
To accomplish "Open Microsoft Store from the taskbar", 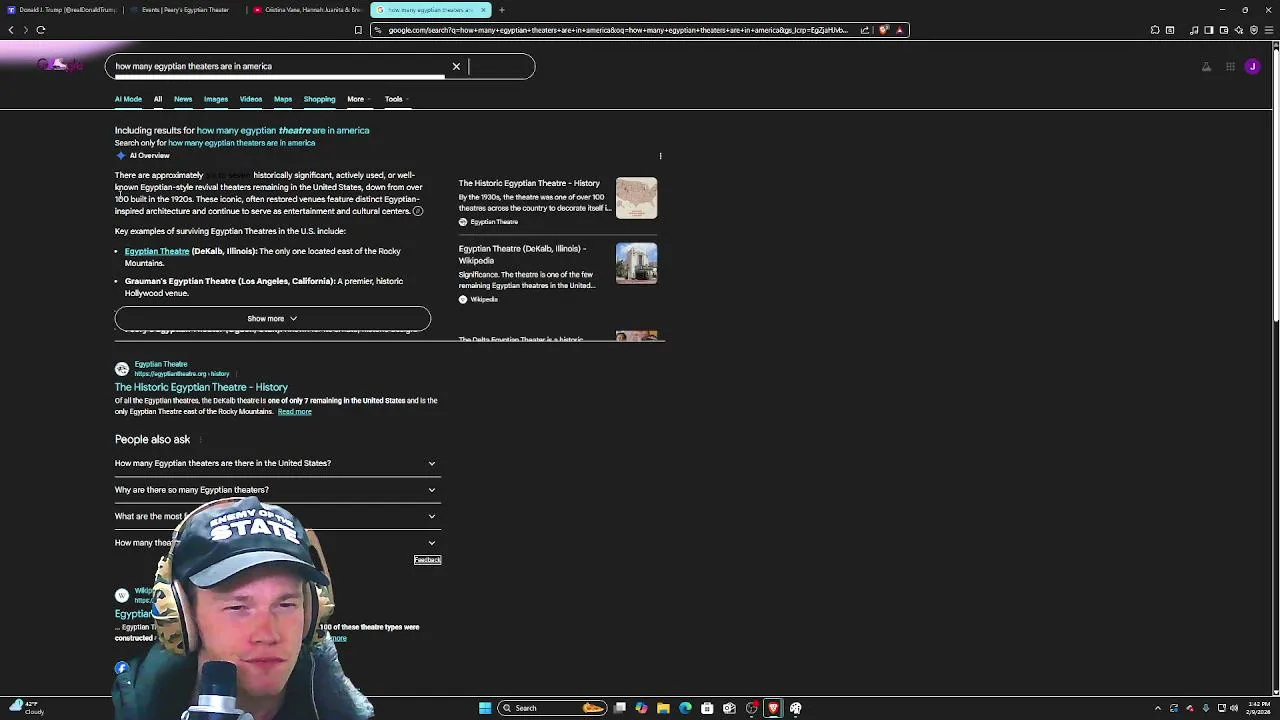I will 707,708.
